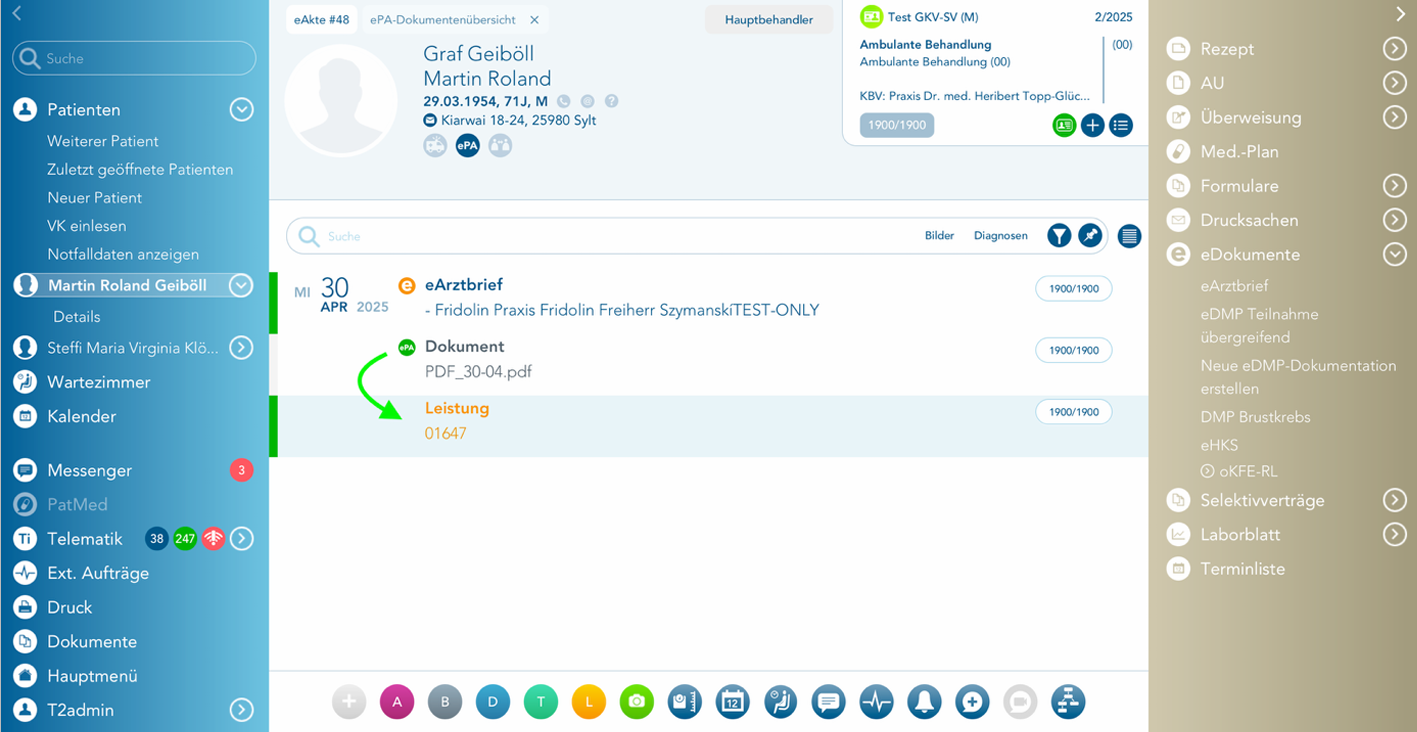
Task: Open the calendar icon in bottom toolbar
Action: 732,702
